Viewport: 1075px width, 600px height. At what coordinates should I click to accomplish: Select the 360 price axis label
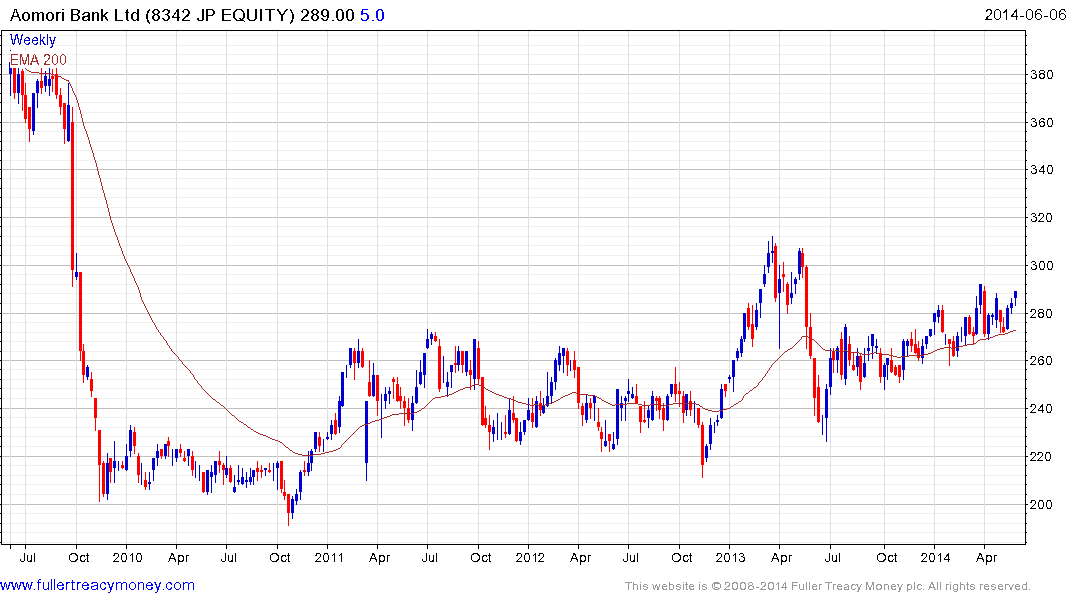[1042, 123]
